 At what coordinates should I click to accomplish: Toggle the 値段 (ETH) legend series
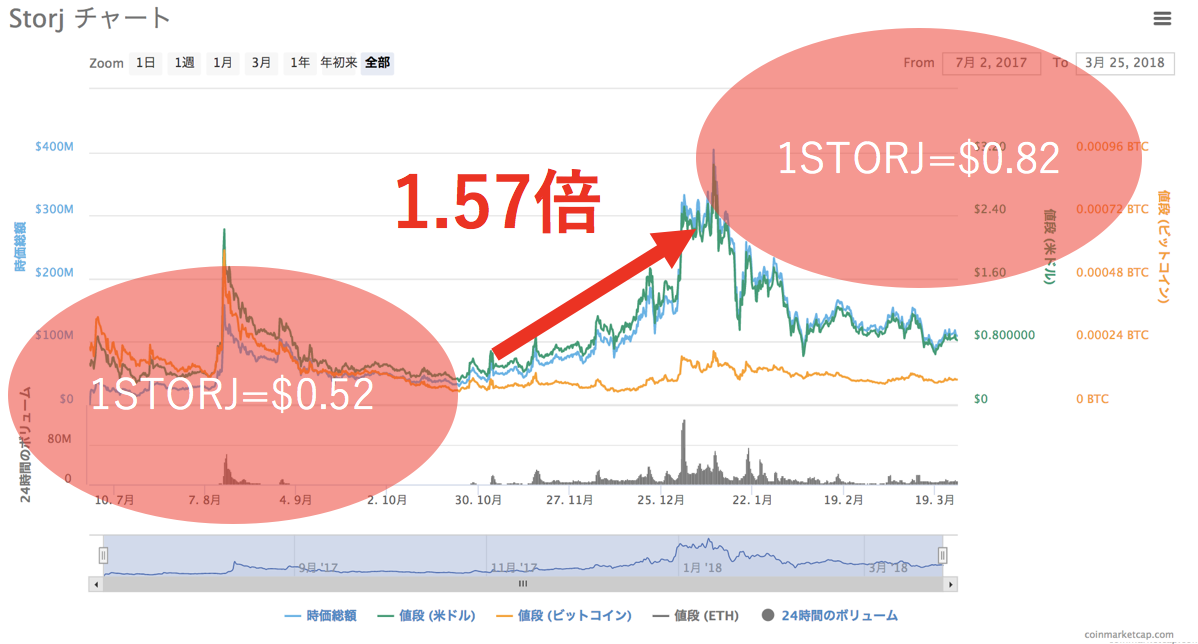696,616
